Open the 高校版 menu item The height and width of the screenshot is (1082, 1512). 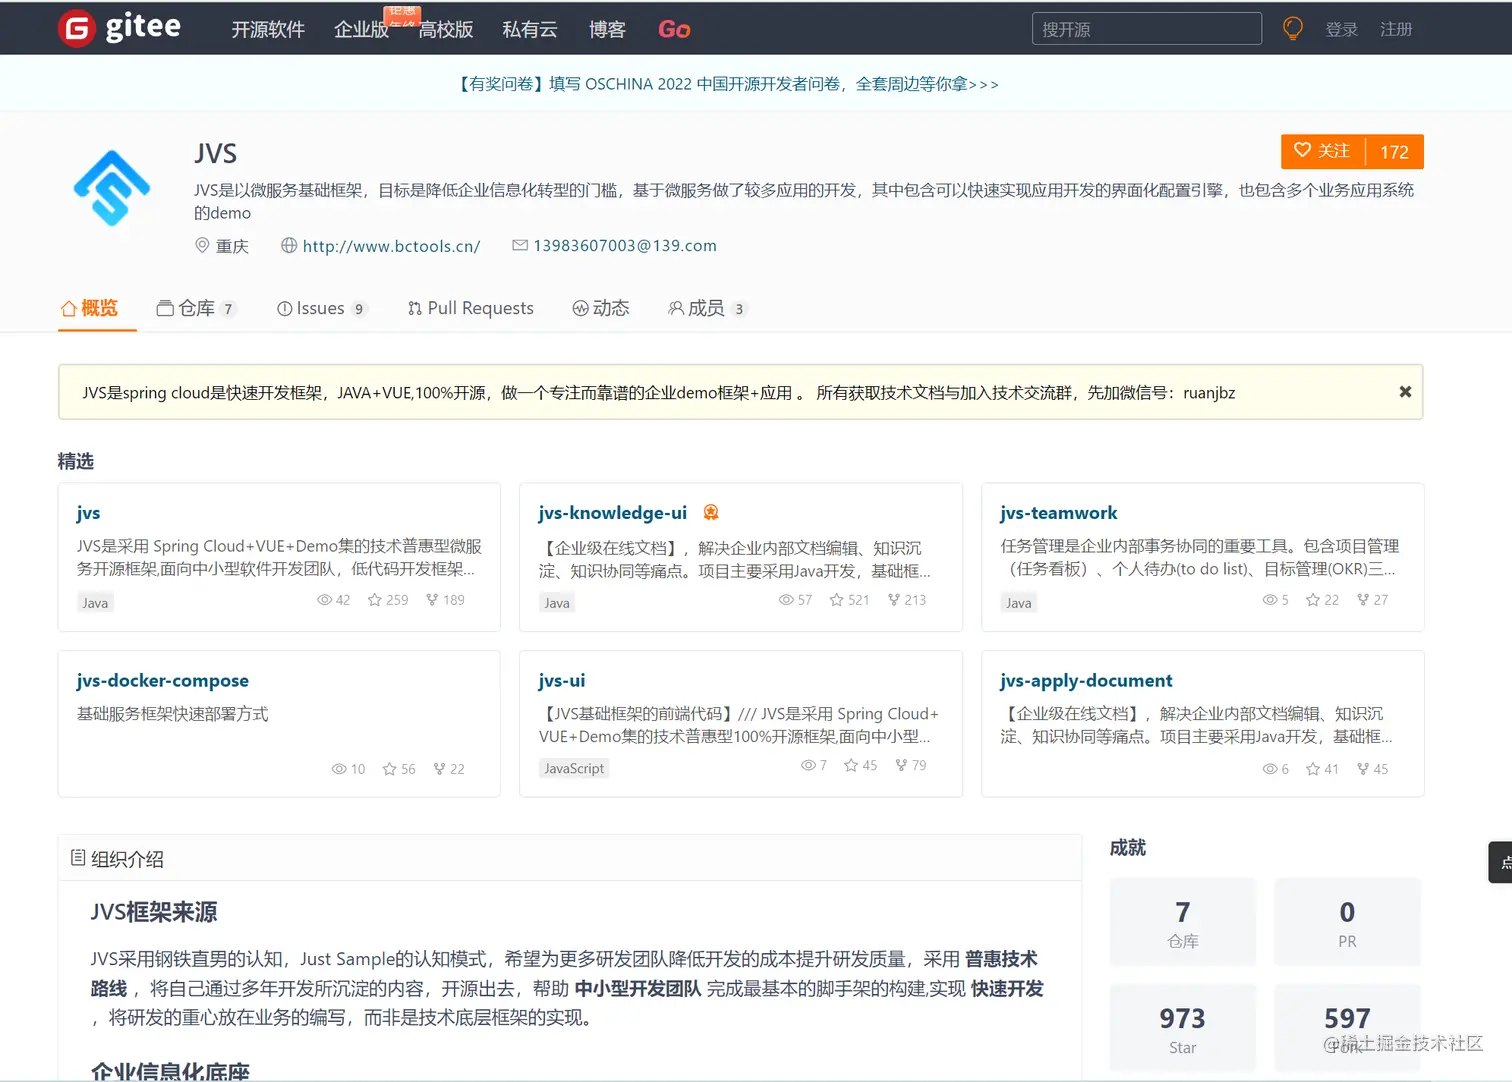click(x=446, y=30)
